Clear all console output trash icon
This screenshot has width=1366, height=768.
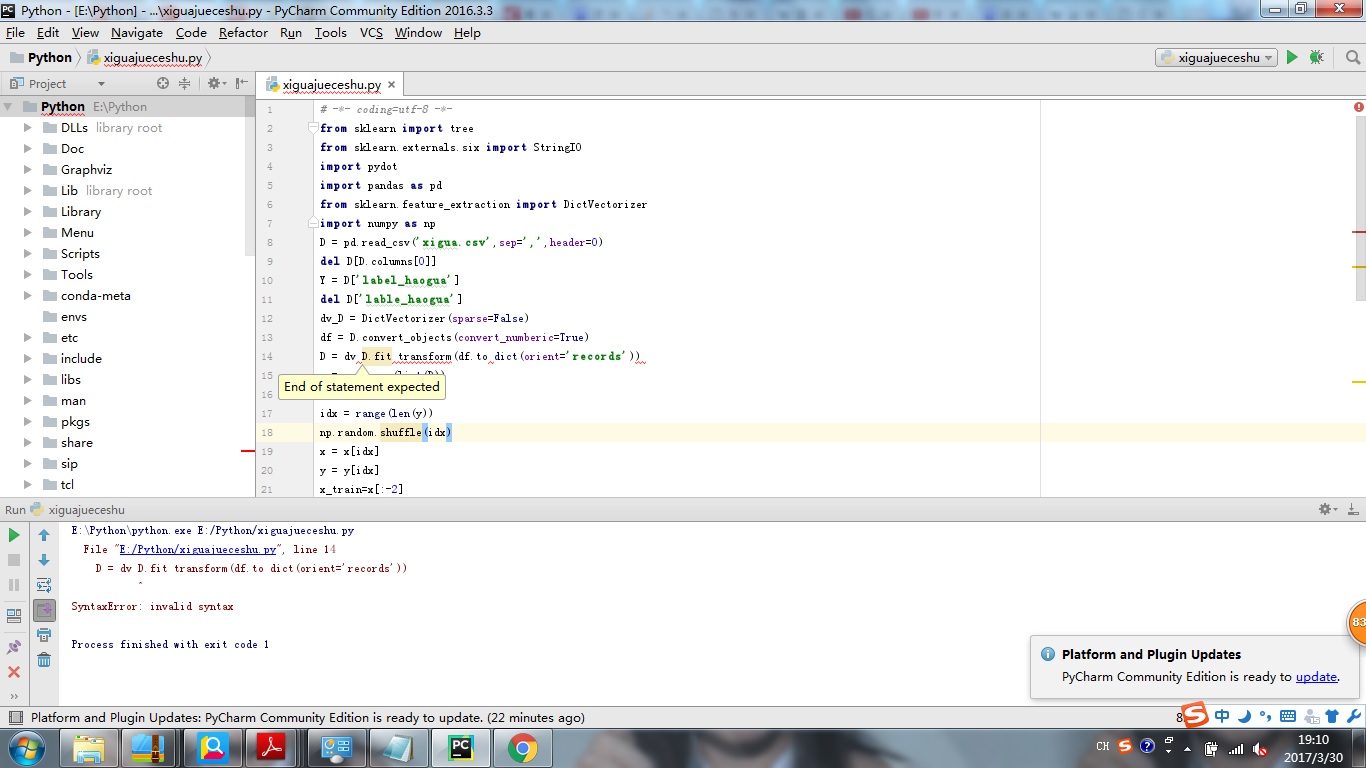pyautogui.click(x=44, y=660)
